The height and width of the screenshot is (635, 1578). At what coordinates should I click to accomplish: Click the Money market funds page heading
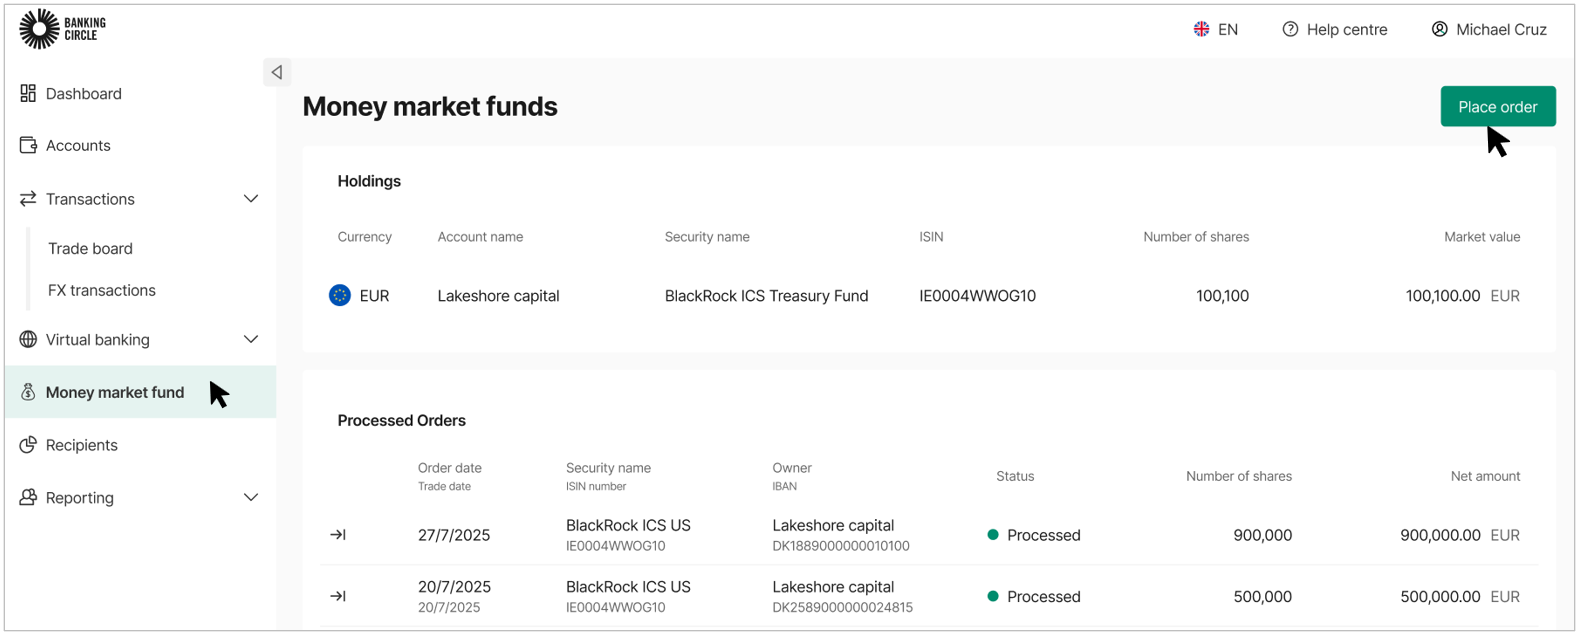tap(430, 106)
